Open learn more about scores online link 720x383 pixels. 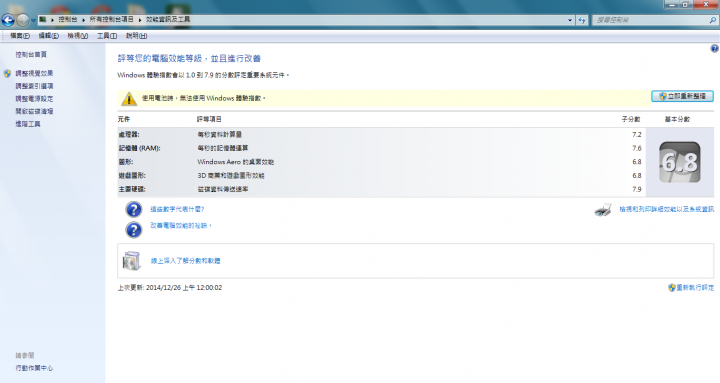coord(186,260)
